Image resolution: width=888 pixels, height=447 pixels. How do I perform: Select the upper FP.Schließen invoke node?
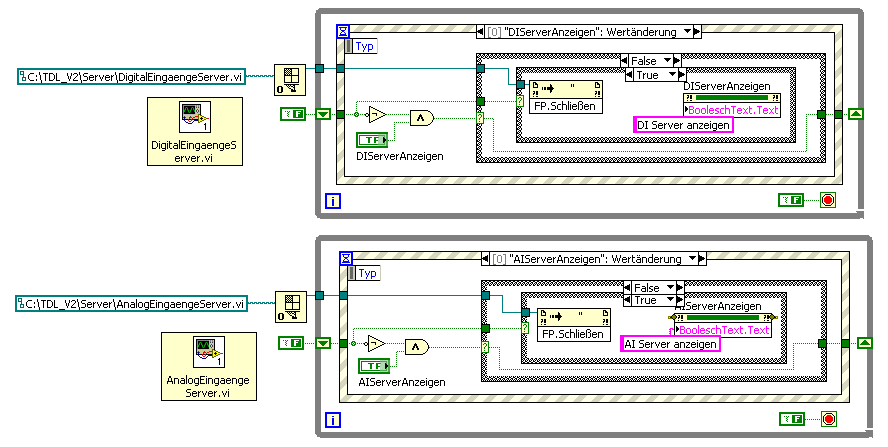pyautogui.click(x=566, y=97)
